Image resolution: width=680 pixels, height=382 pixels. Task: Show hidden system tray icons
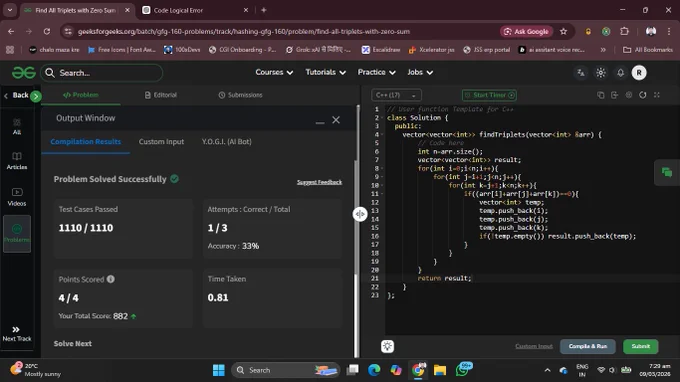tap(547, 370)
